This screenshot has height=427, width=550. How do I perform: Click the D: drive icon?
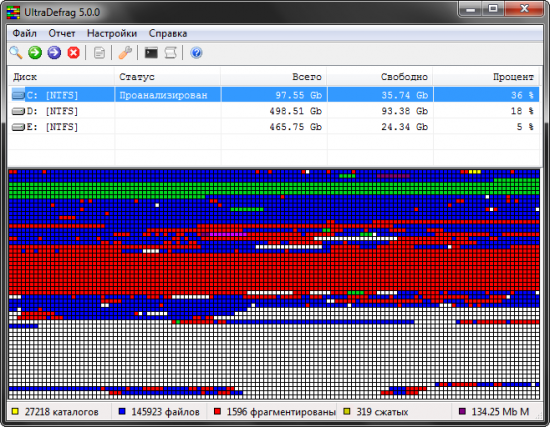[x=18, y=111]
